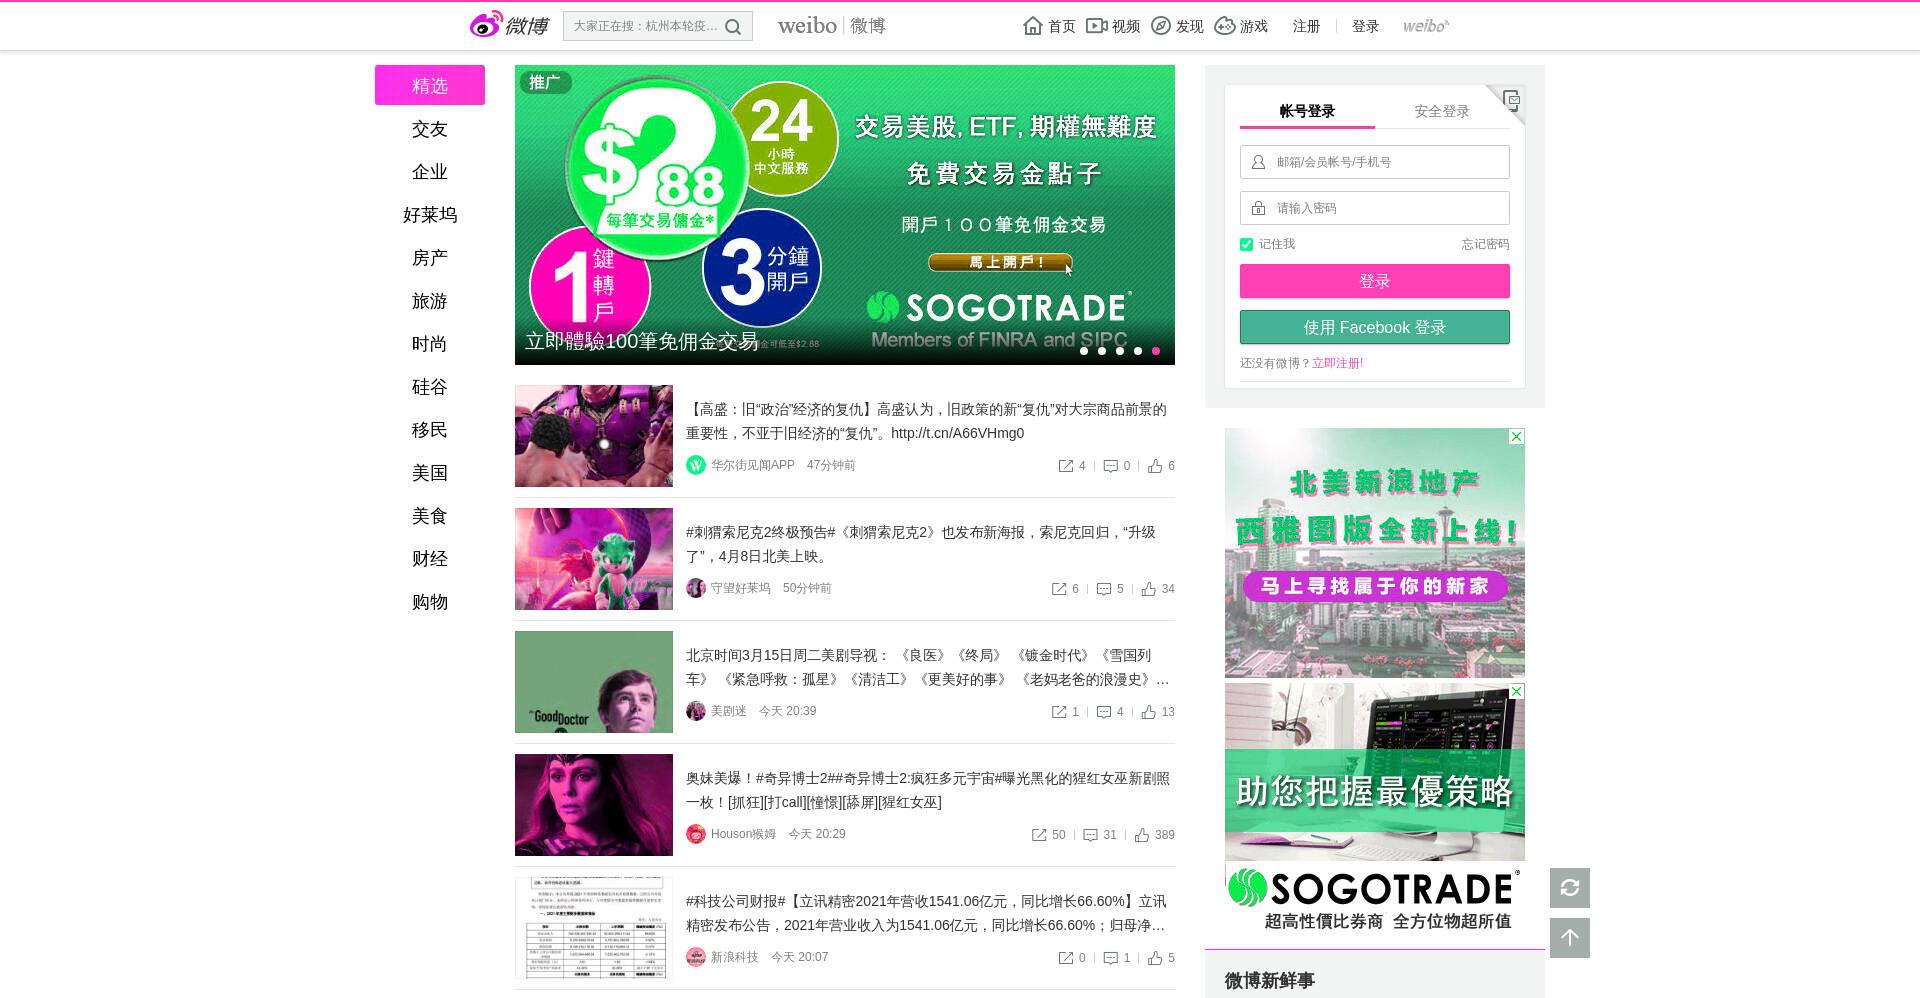Click the Weibo eye logo
This screenshot has width=1920, height=998.
(x=486, y=25)
